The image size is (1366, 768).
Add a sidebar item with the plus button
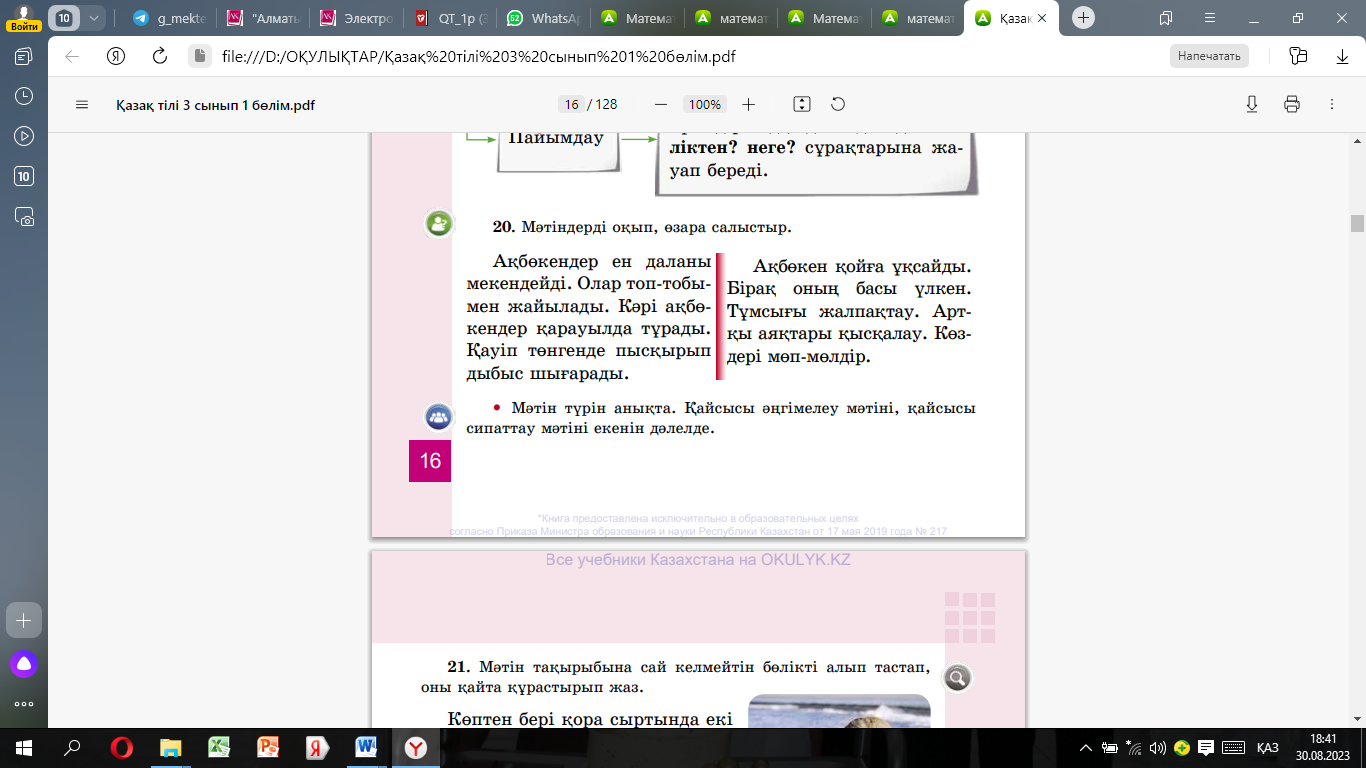tap(24, 620)
